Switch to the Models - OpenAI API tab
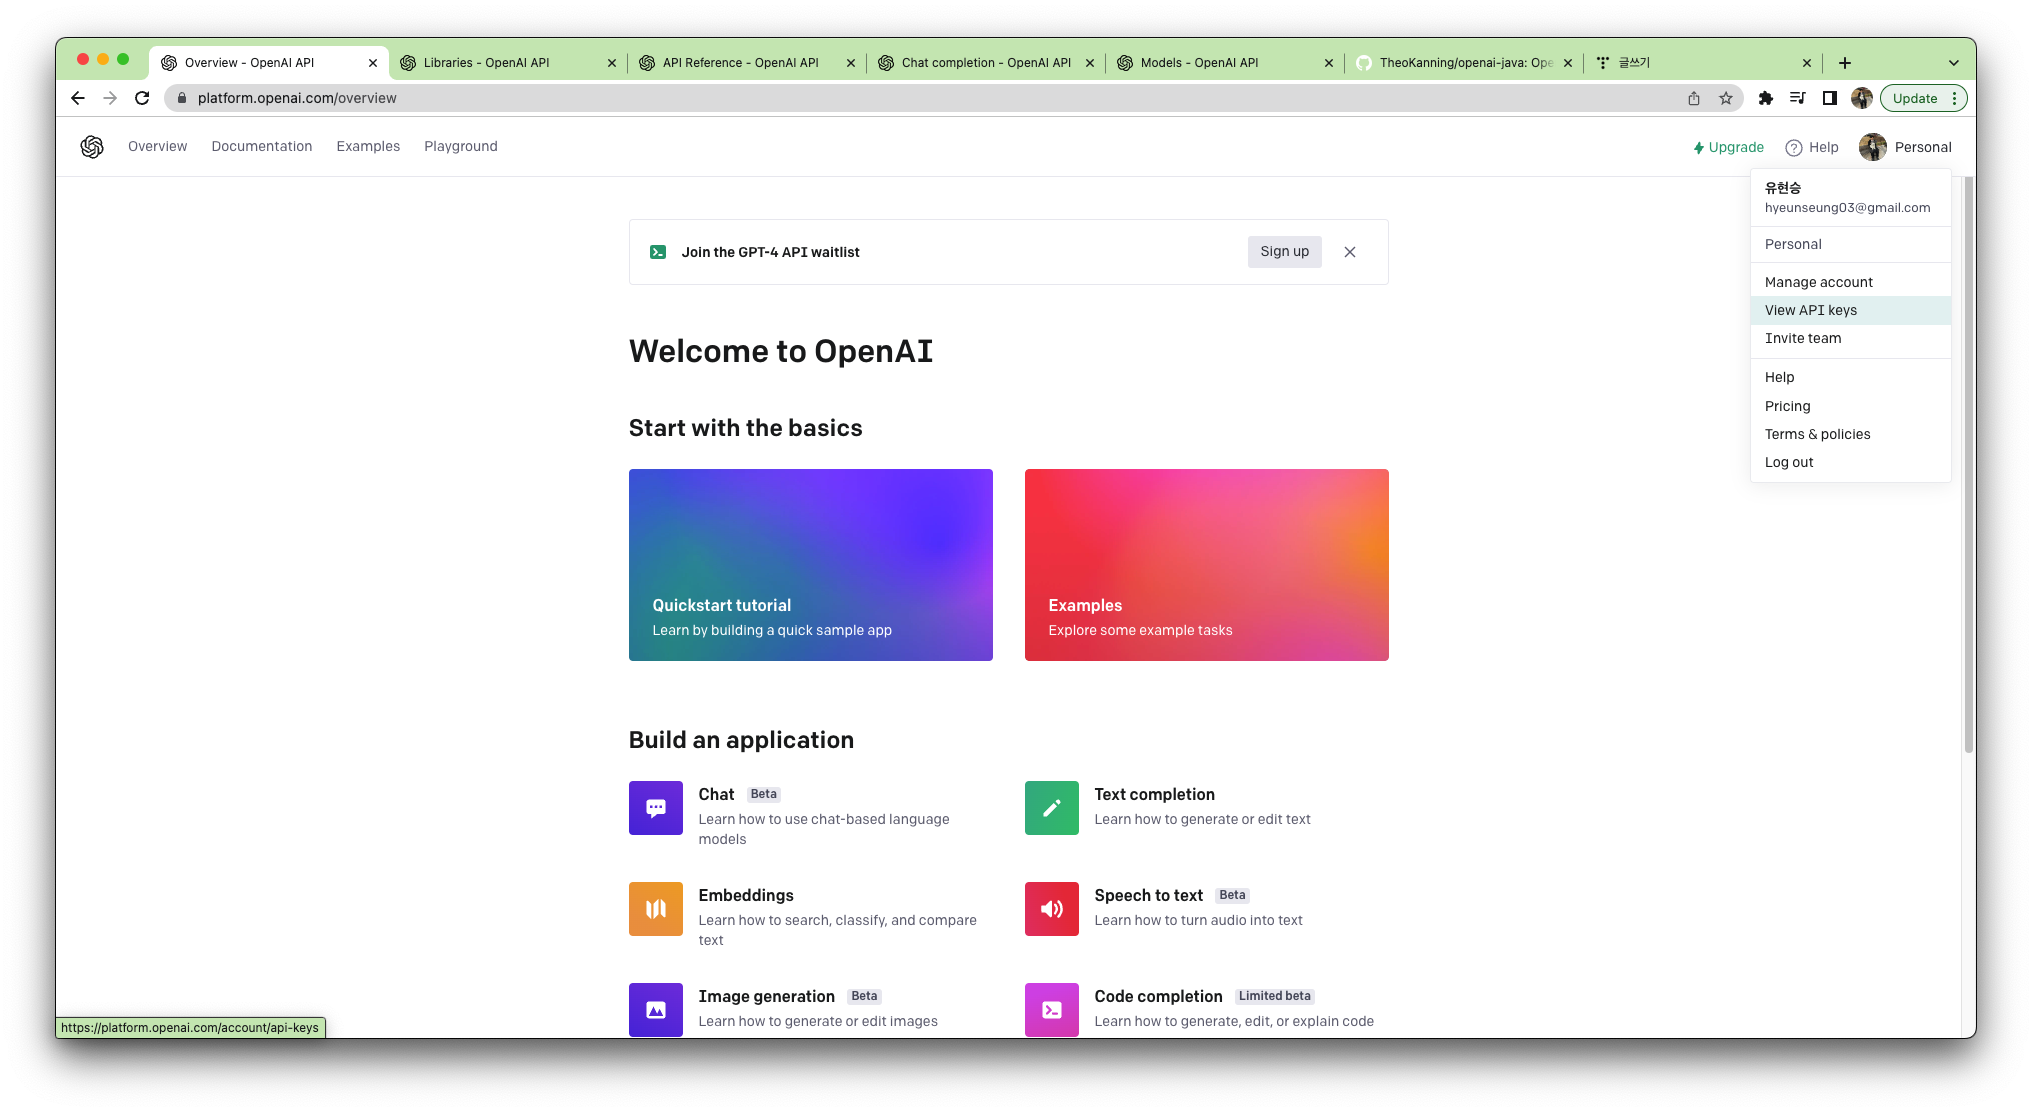Viewport: 2032px width, 1112px height. pos(1199,63)
